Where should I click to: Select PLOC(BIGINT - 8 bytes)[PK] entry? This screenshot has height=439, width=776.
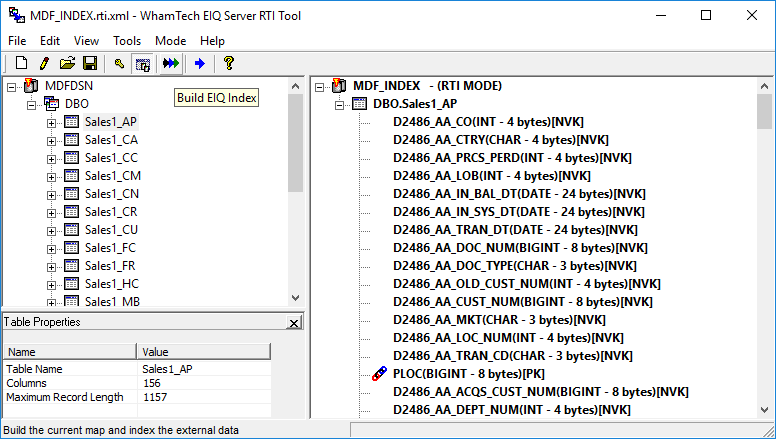coord(469,374)
